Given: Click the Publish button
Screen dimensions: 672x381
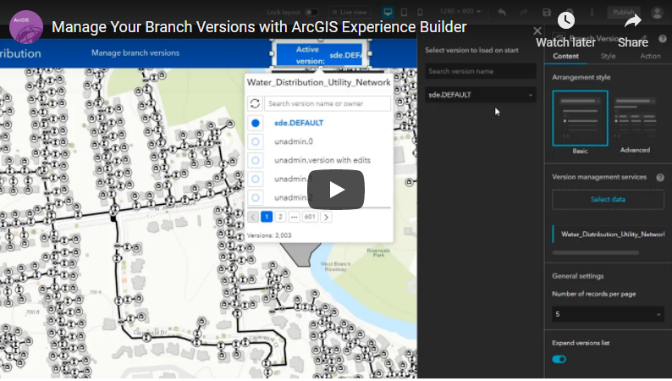Looking at the screenshot, I should pos(624,12).
